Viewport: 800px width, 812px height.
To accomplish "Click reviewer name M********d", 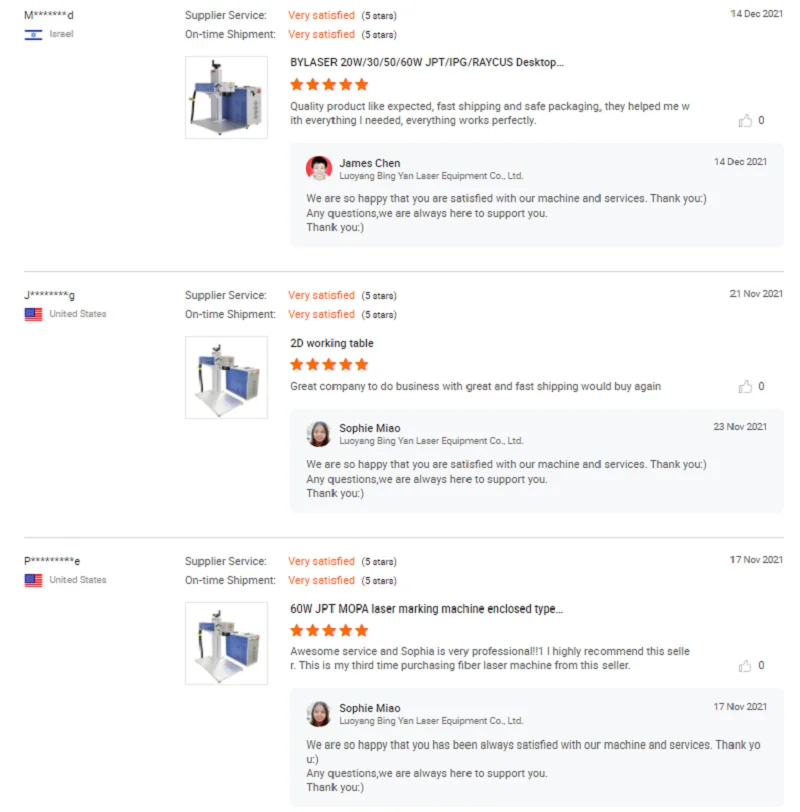I will tap(49, 15).
